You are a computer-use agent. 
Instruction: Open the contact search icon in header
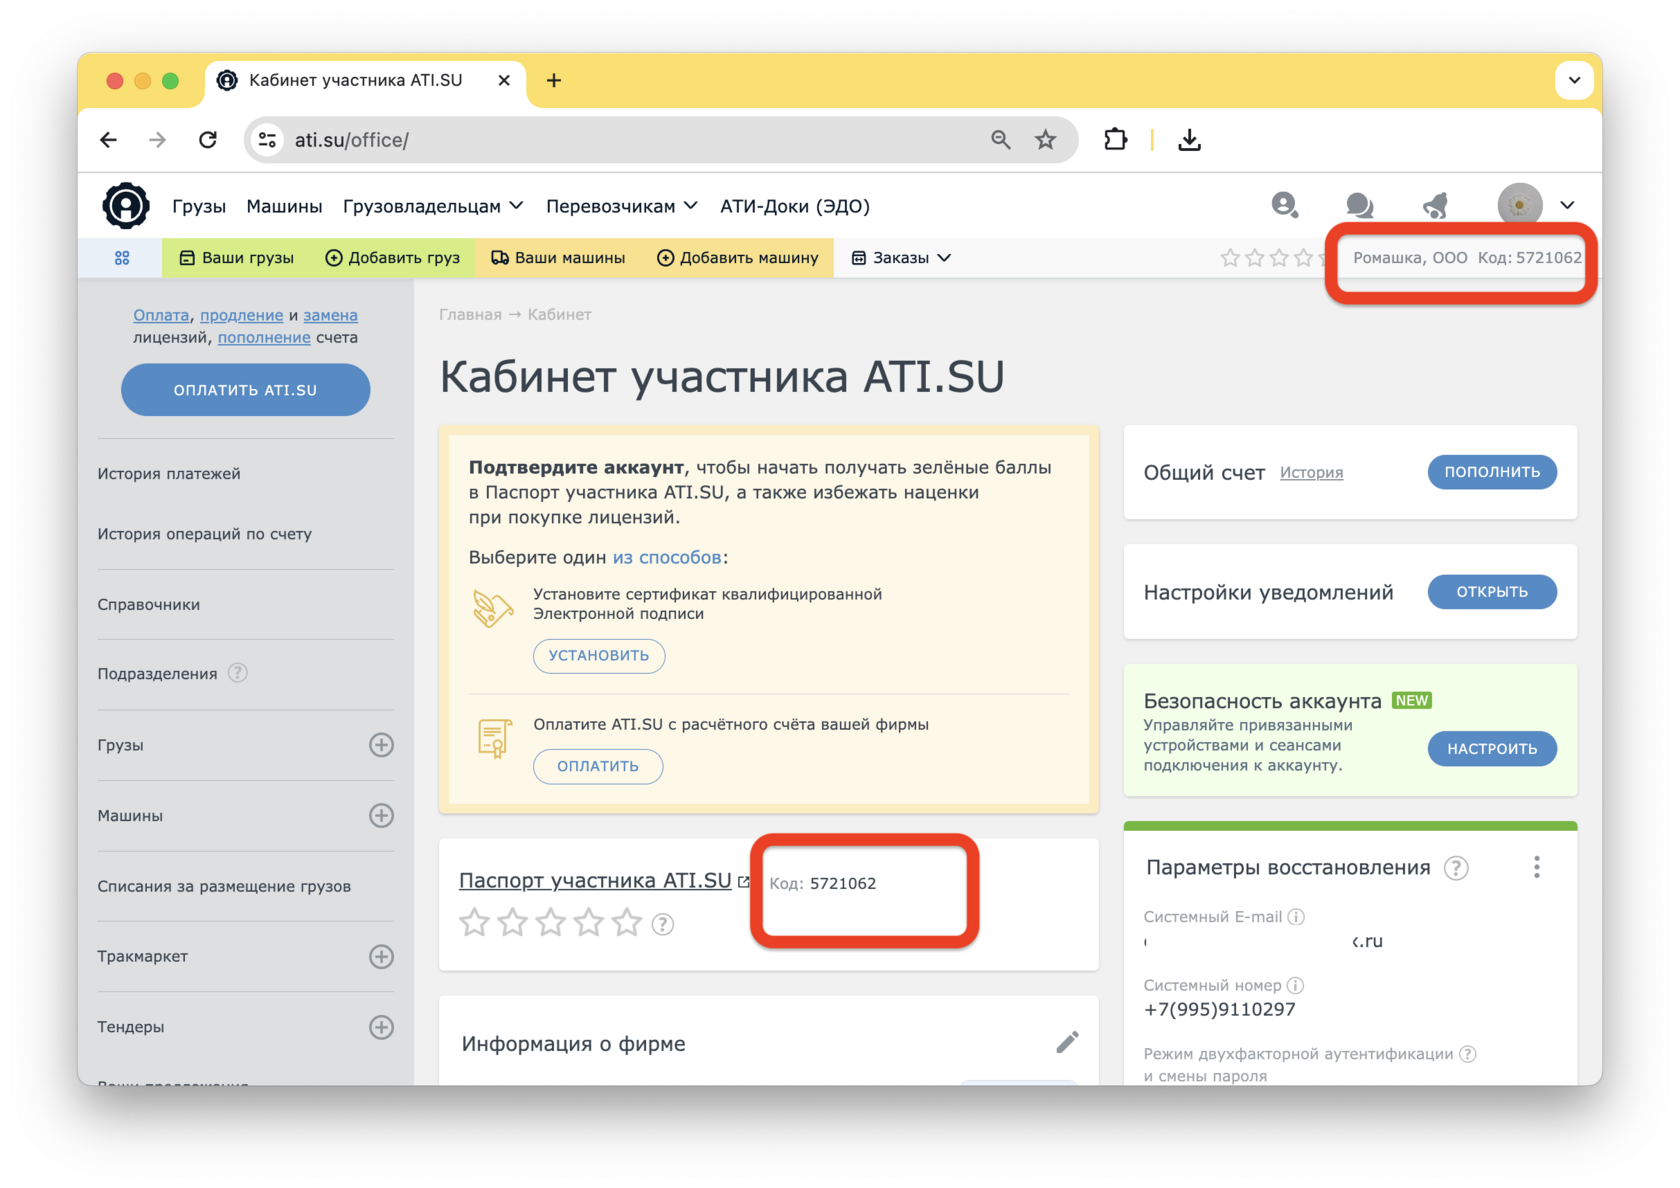tap(1284, 206)
